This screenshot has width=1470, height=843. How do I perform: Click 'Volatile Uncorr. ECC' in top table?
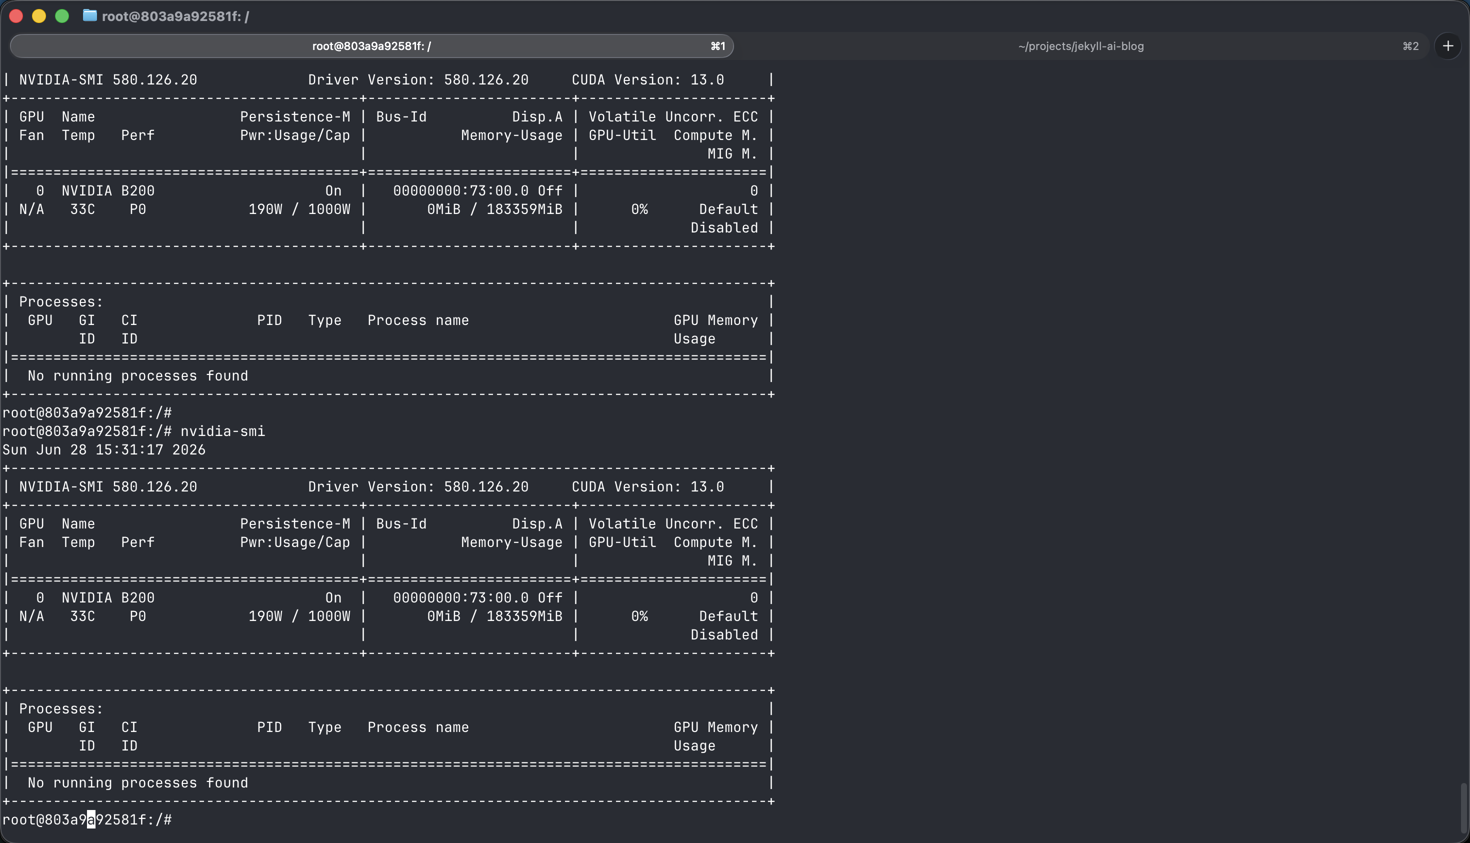673,117
